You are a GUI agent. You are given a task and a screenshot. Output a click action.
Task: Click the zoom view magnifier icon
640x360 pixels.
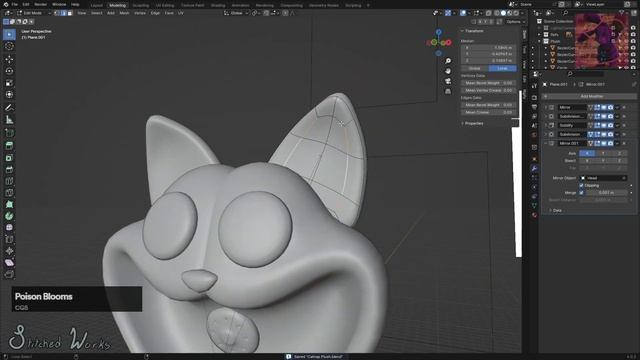pyautogui.click(x=448, y=61)
